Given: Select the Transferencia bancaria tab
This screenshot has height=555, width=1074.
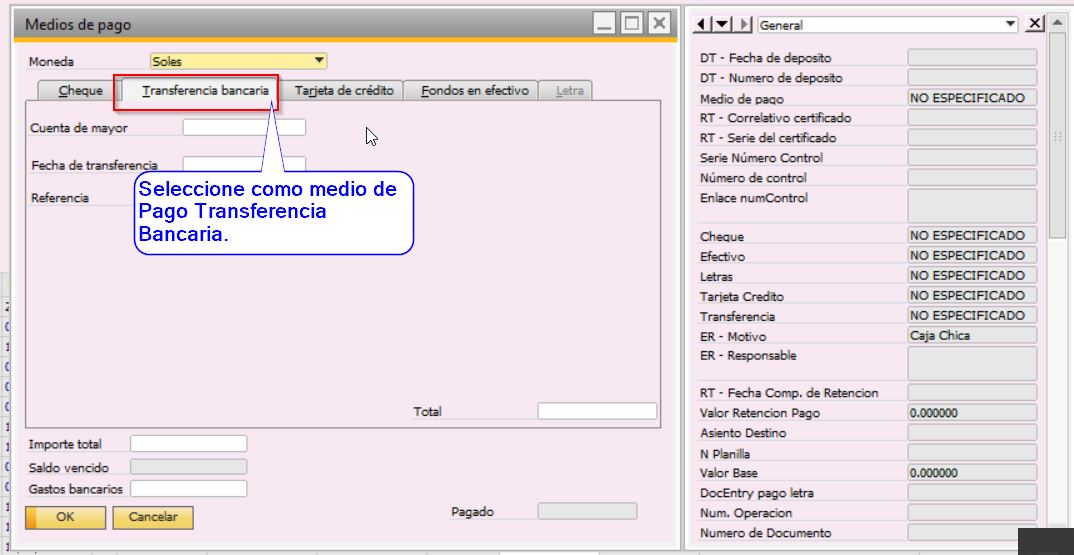Looking at the screenshot, I should click(x=205, y=91).
